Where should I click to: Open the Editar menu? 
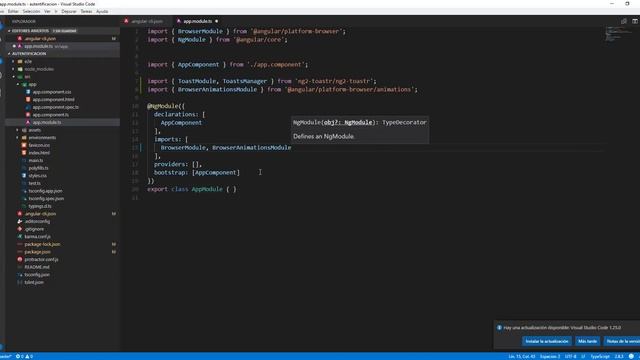click(x=13, y=11)
